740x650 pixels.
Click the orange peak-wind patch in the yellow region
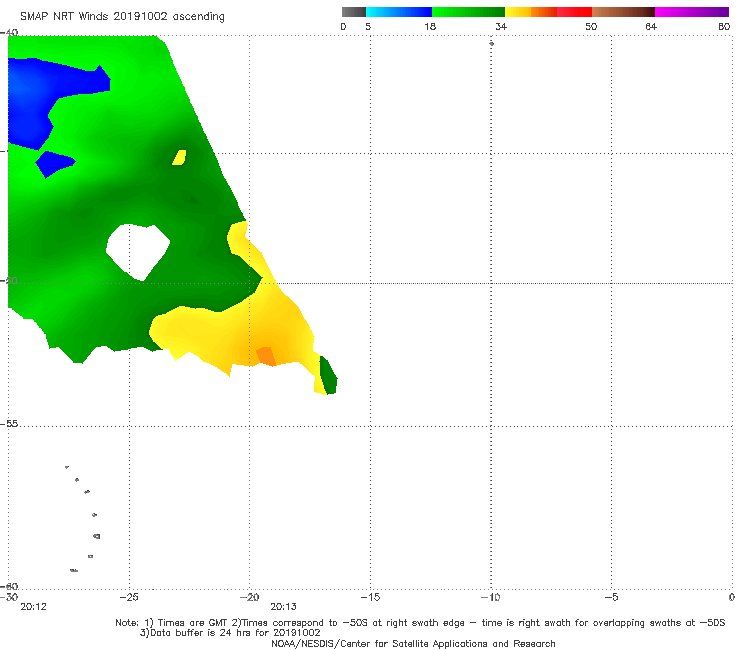(x=266, y=356)
